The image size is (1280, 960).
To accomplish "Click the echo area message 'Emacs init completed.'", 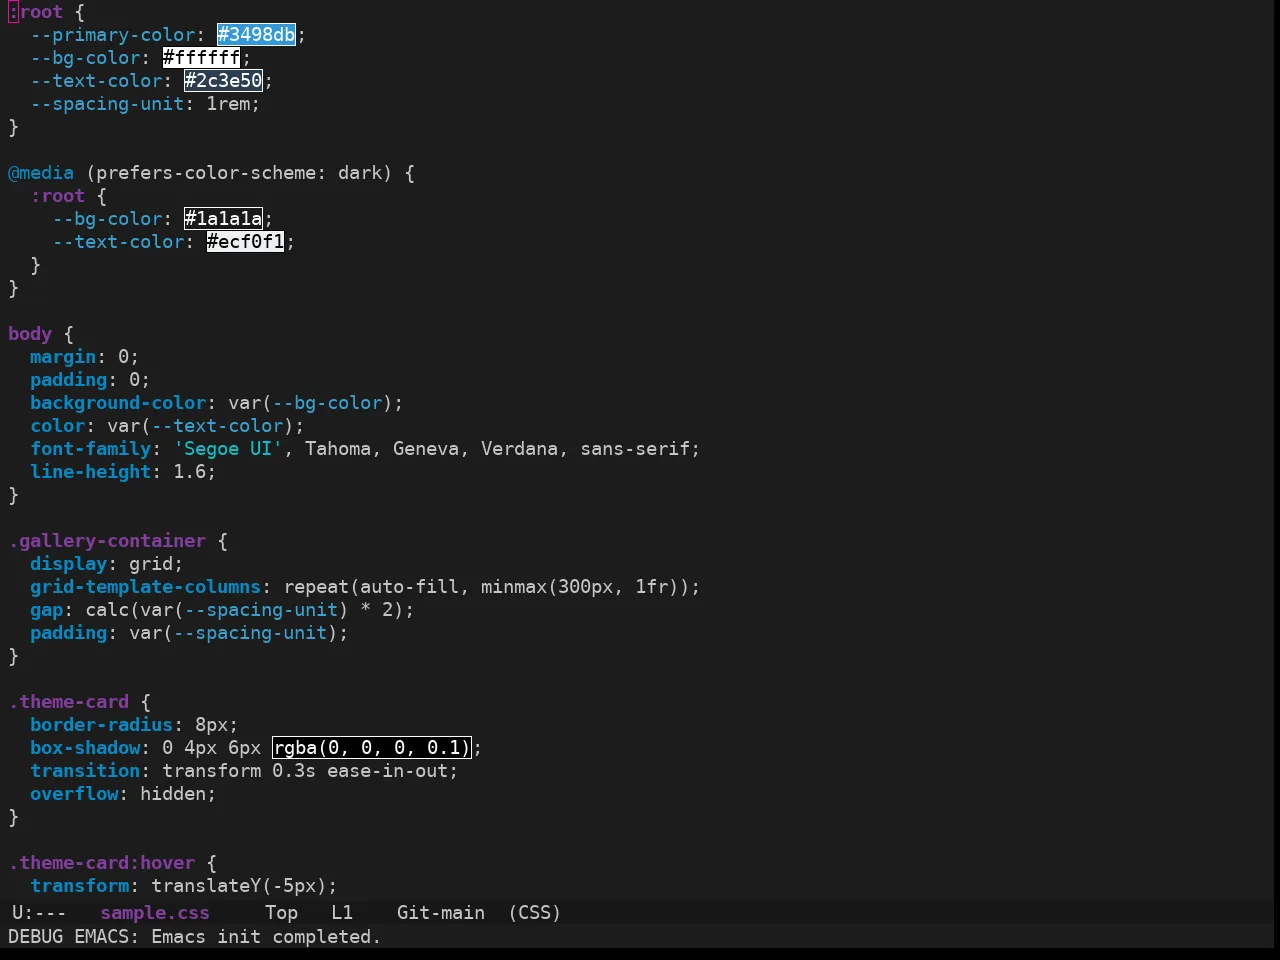I will (x=266, y=937).
